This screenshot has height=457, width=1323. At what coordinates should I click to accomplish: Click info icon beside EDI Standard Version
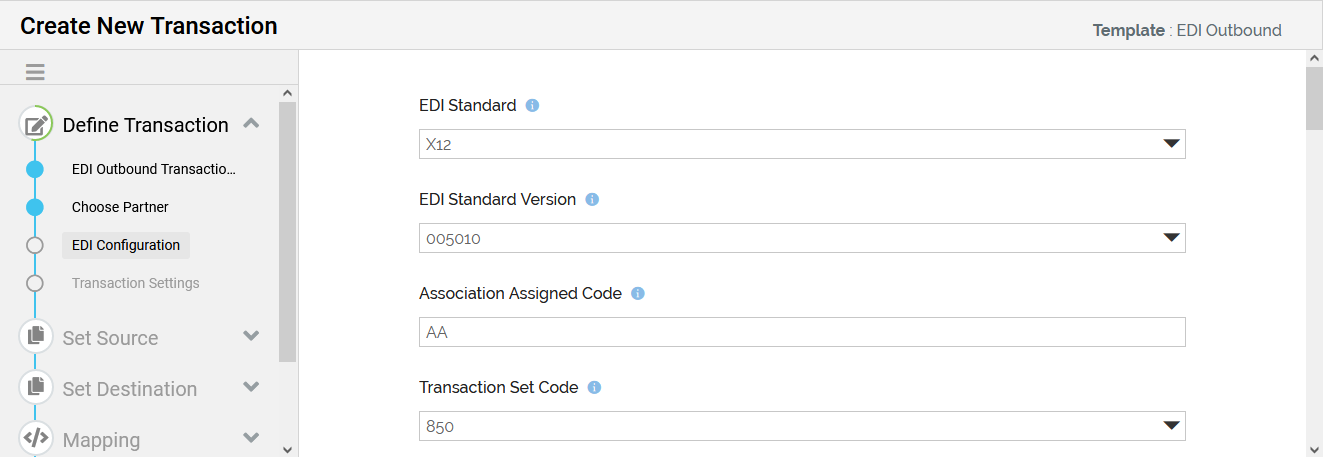(x=592, y=200)
